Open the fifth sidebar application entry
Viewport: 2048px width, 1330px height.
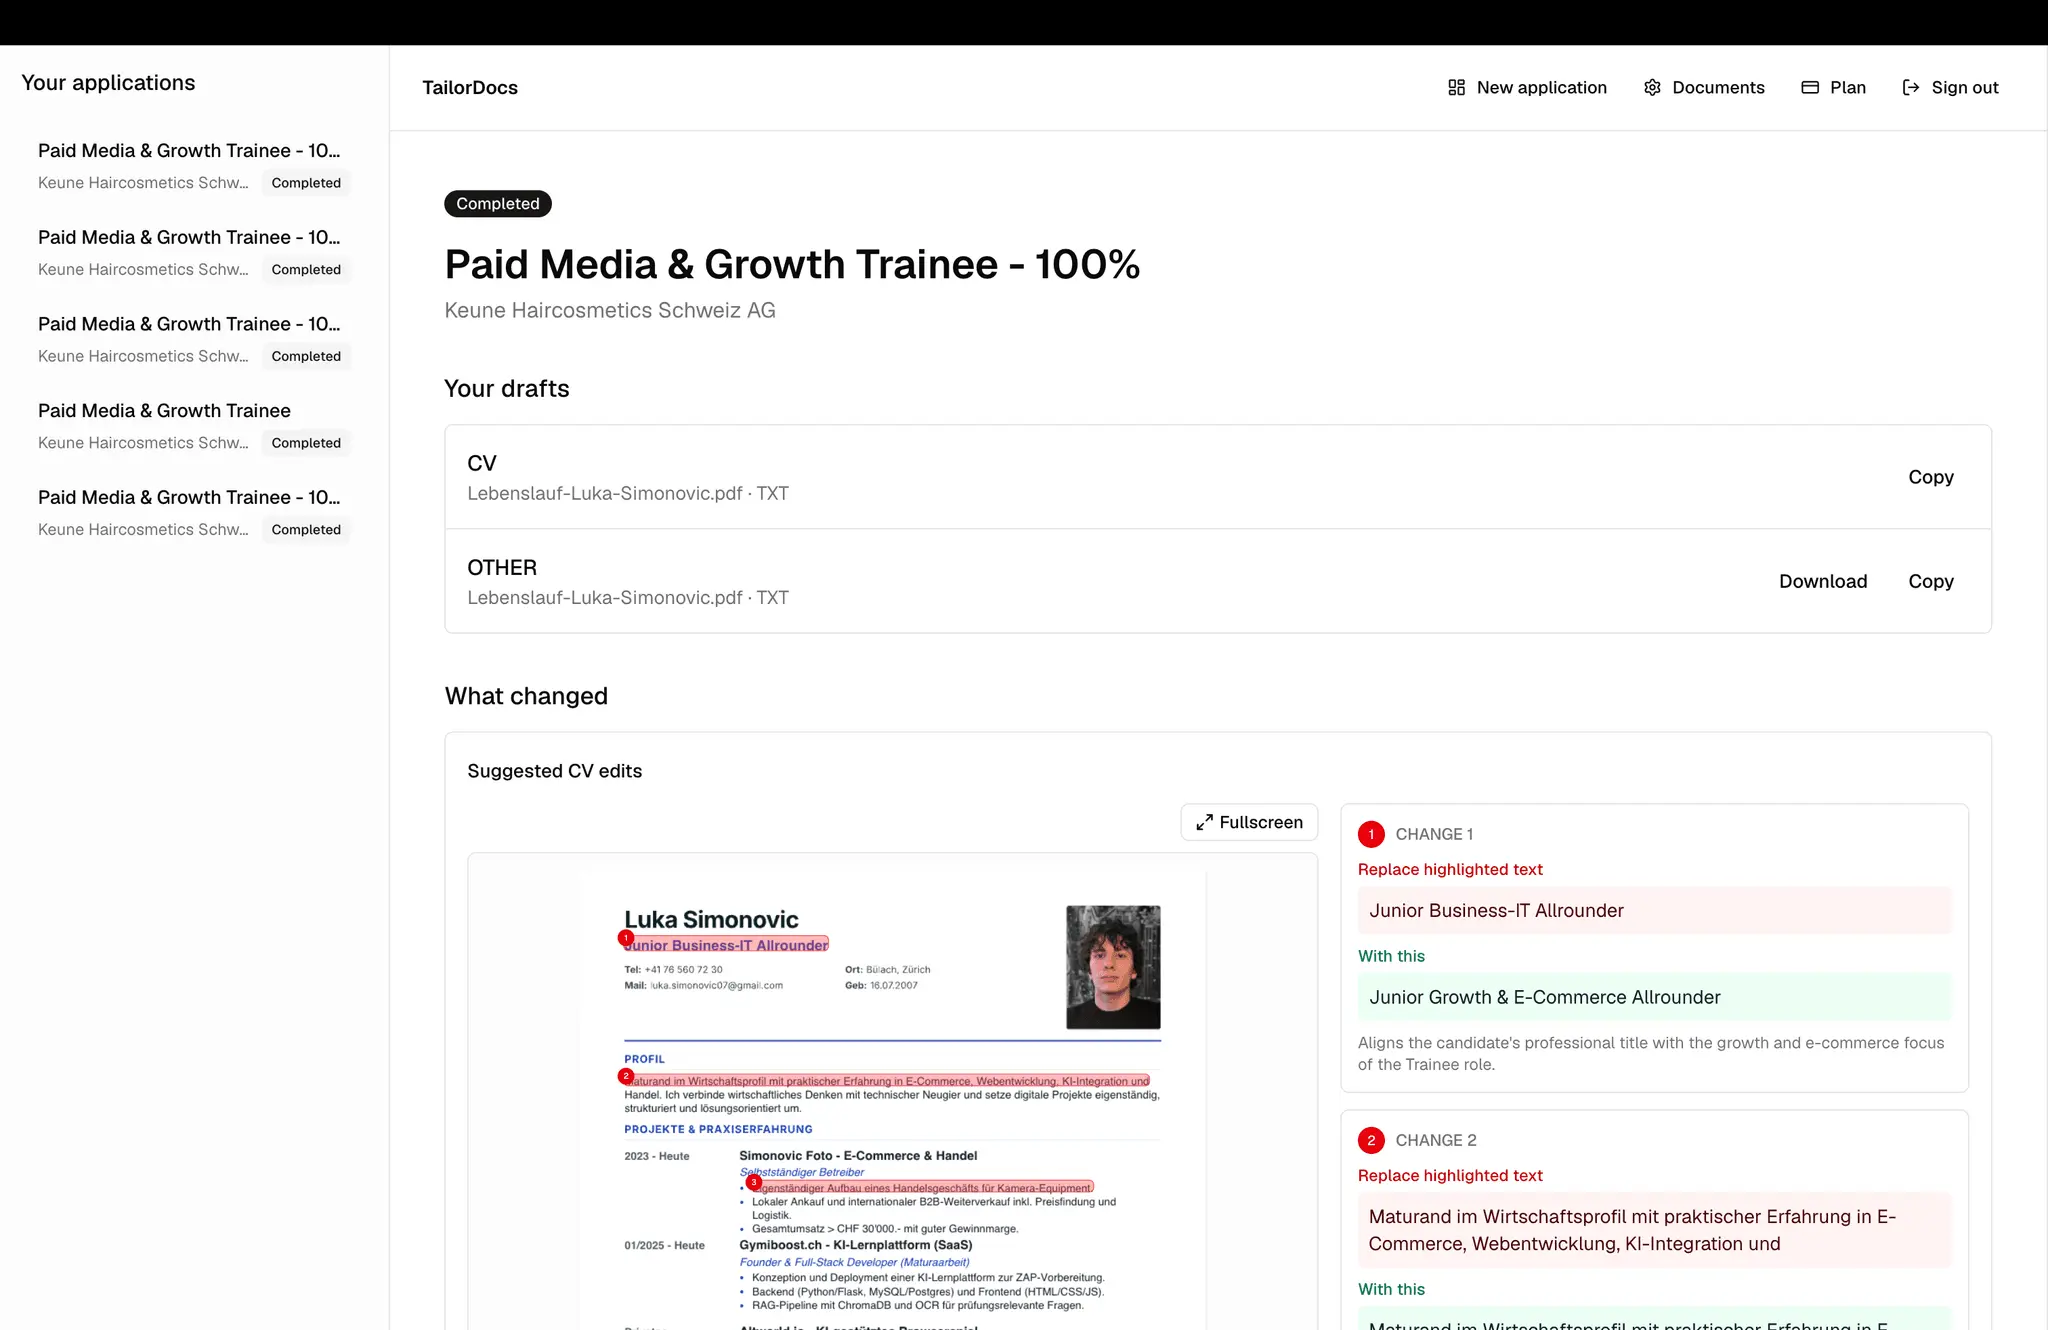[194, 513]
